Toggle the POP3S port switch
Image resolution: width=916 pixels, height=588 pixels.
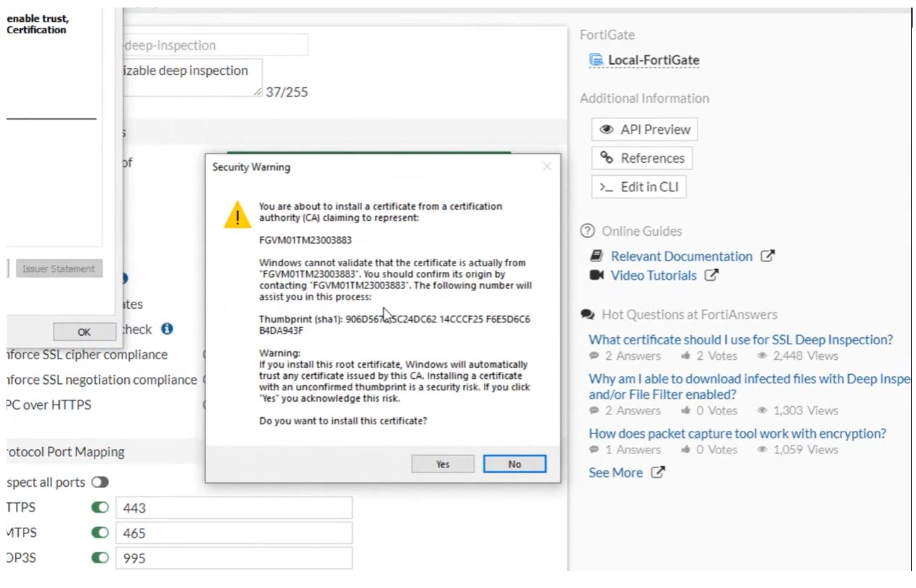[x=100, y=558]
